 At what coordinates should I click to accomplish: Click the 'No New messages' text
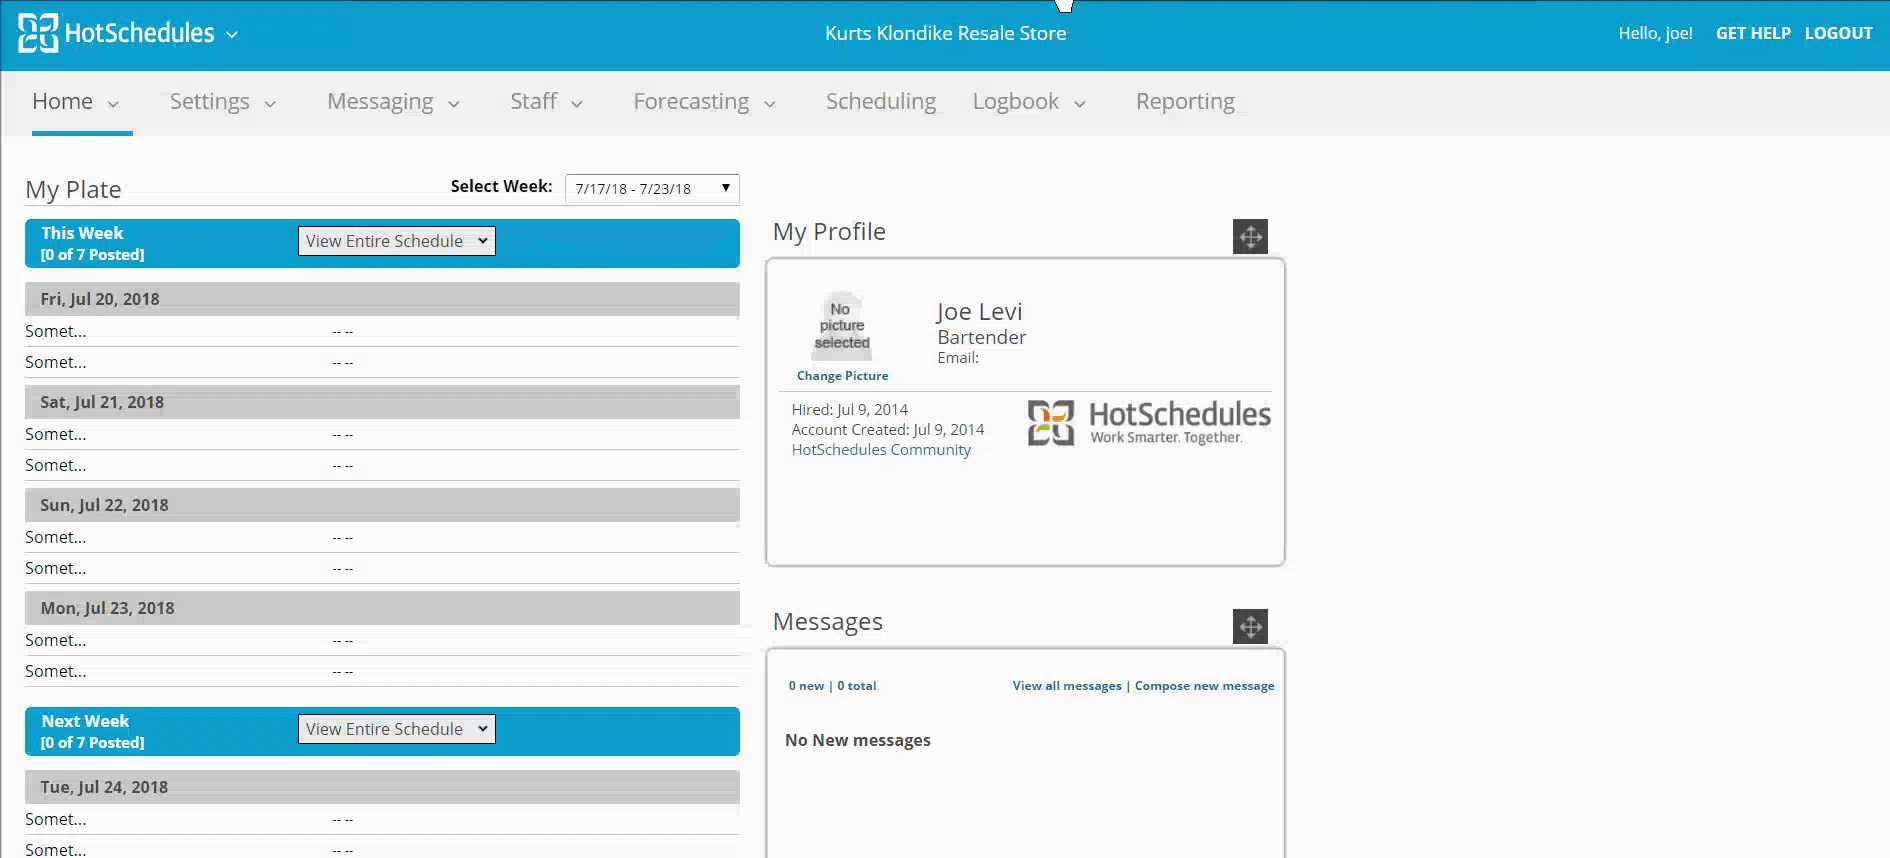point(857,740)
